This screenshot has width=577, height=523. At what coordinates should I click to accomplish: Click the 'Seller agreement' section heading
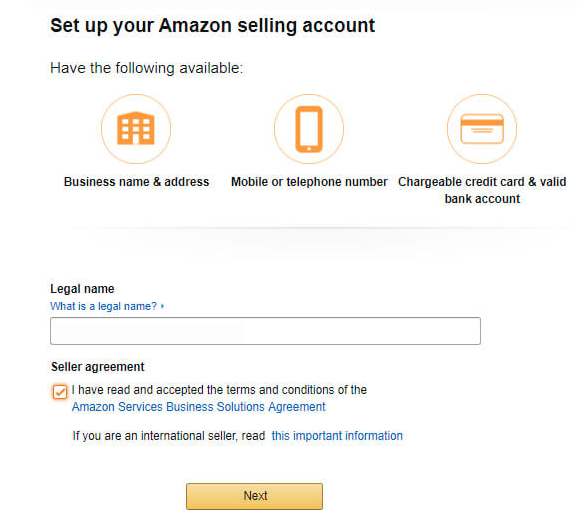[98, 367]
